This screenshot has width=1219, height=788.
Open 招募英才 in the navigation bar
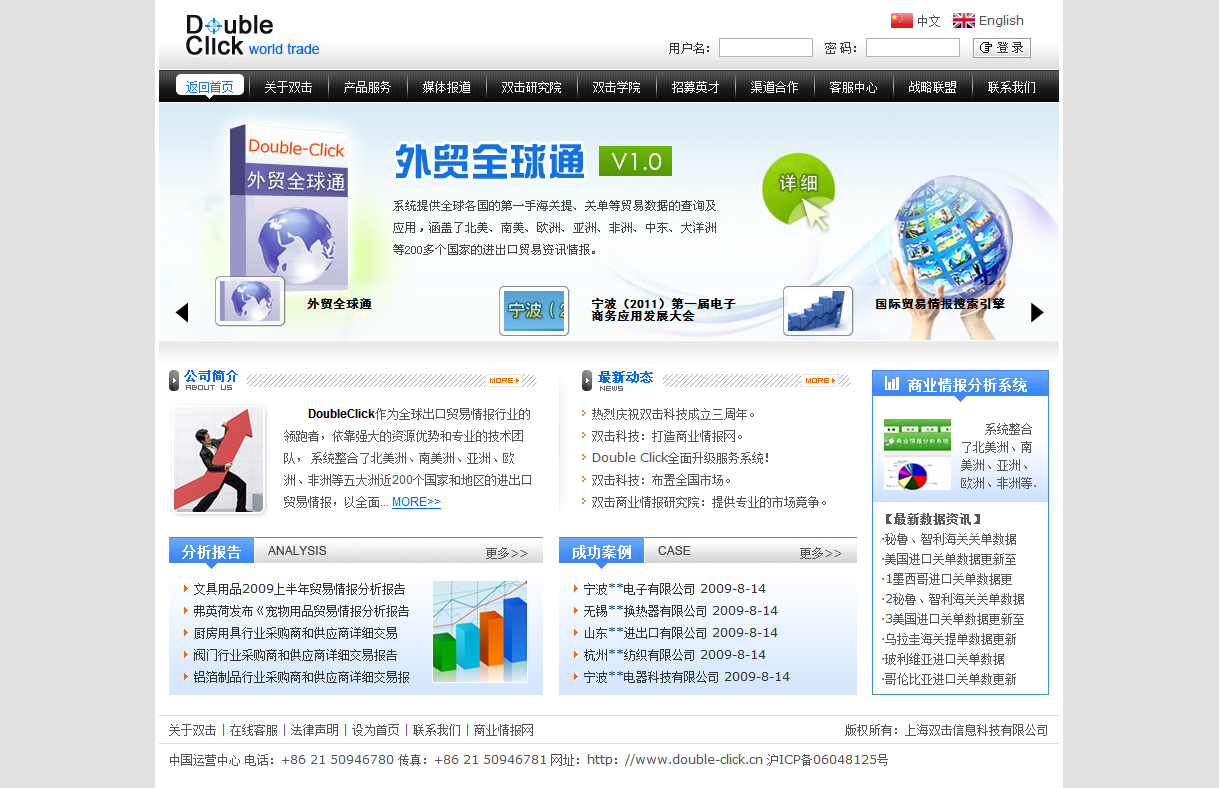tap(695, 87)
